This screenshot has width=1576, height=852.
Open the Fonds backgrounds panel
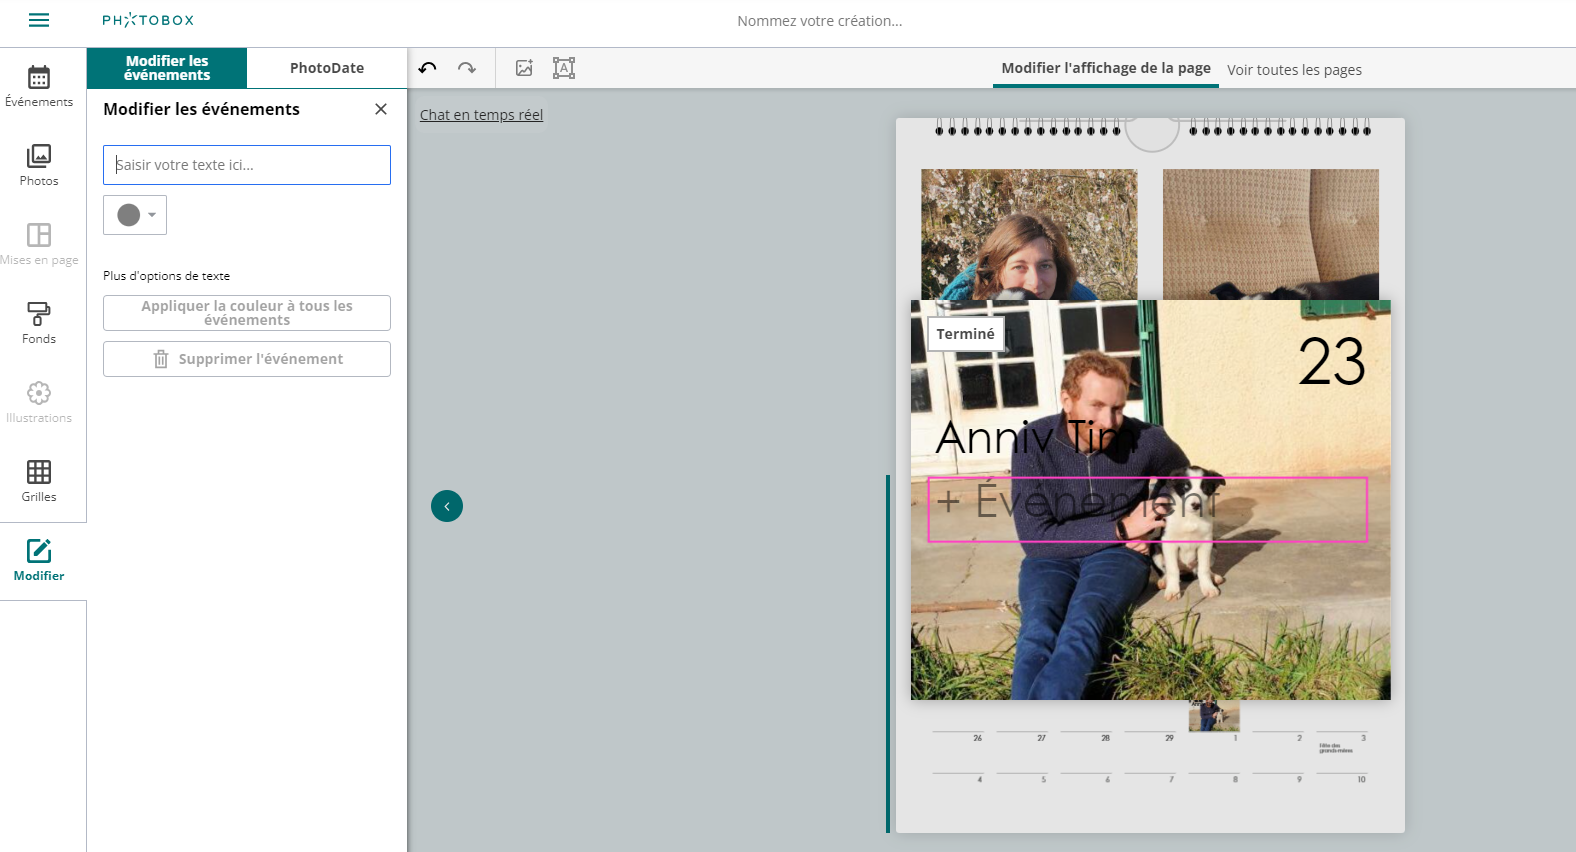point(39,323)
